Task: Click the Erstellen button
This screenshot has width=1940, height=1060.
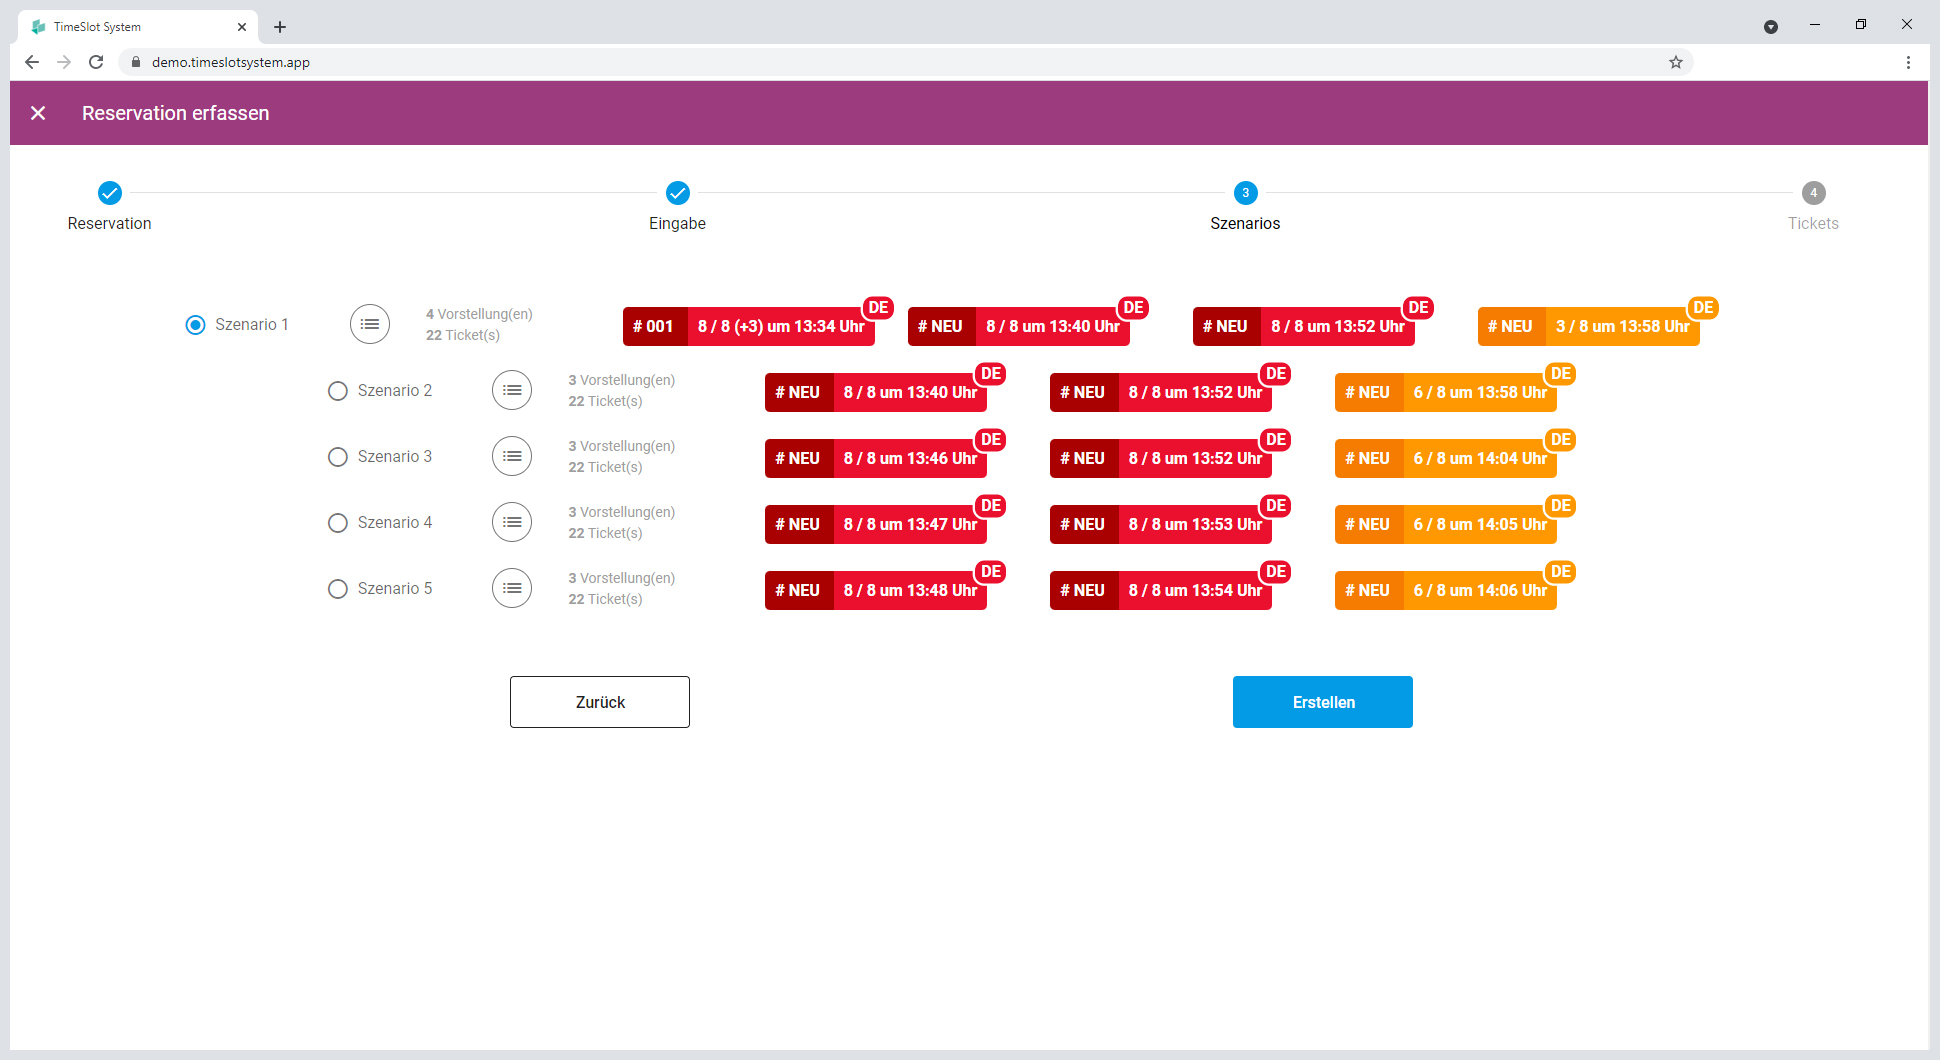Action: (x=1323, y=702)
